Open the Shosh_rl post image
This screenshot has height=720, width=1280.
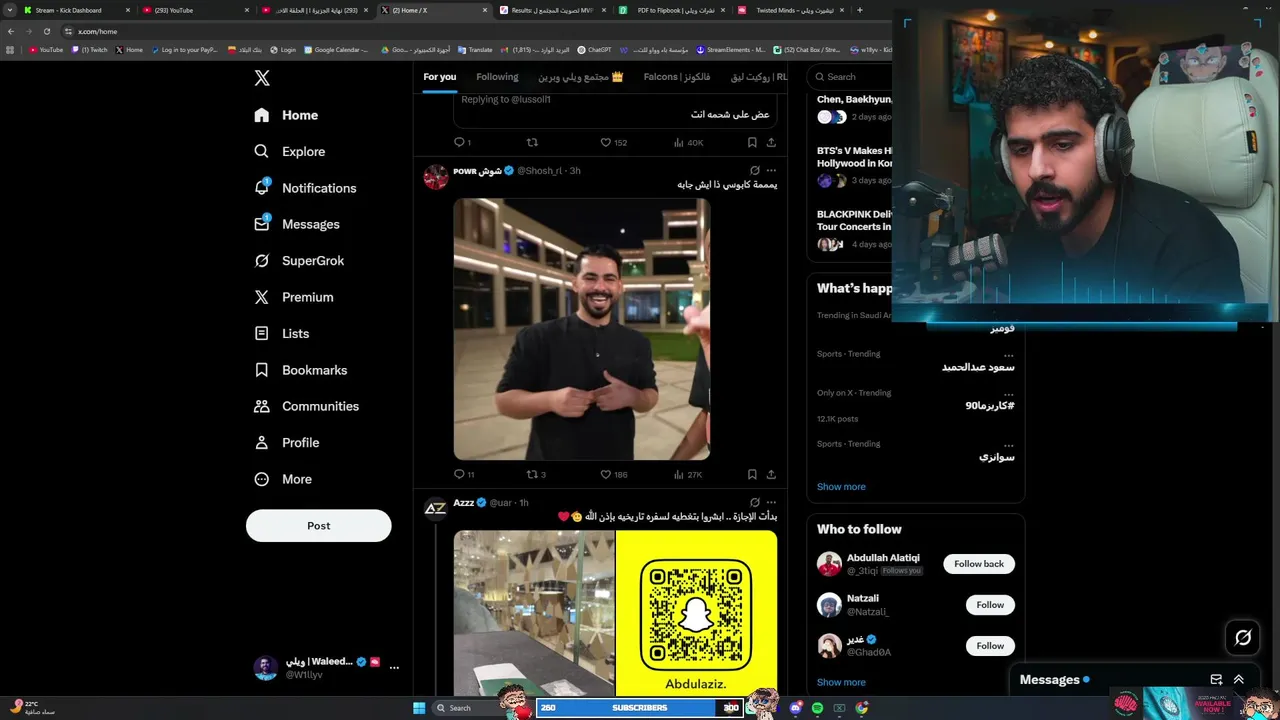click(582, 329)
